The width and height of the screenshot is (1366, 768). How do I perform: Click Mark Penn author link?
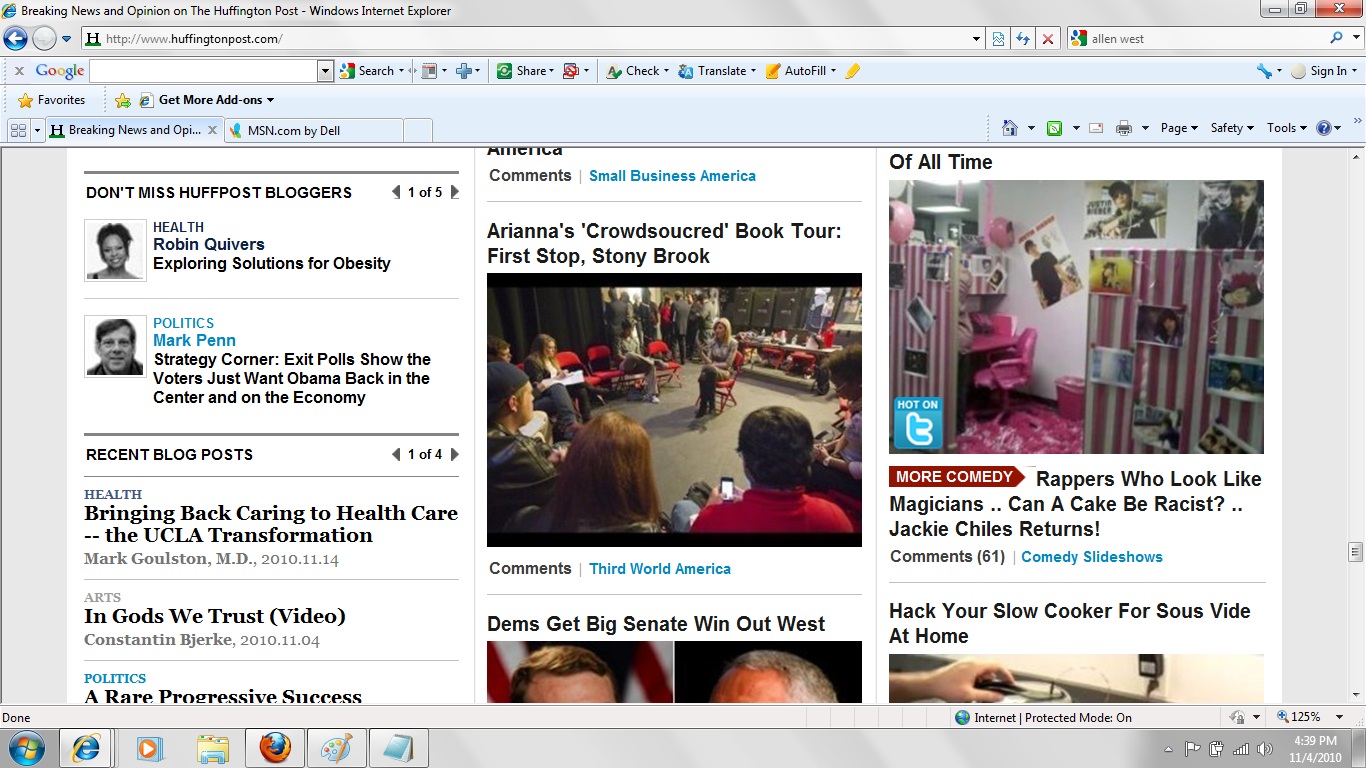tap(194, 340)
